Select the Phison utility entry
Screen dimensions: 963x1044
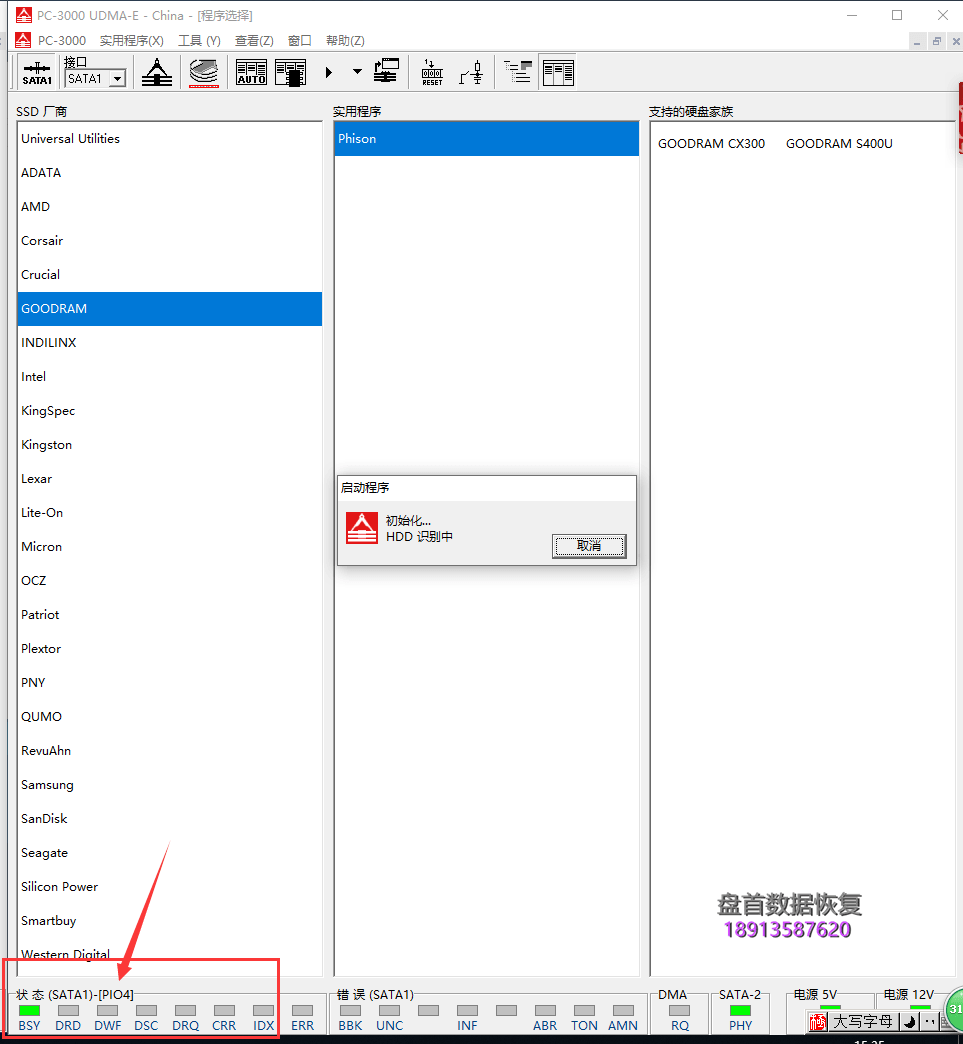point(486,138)
